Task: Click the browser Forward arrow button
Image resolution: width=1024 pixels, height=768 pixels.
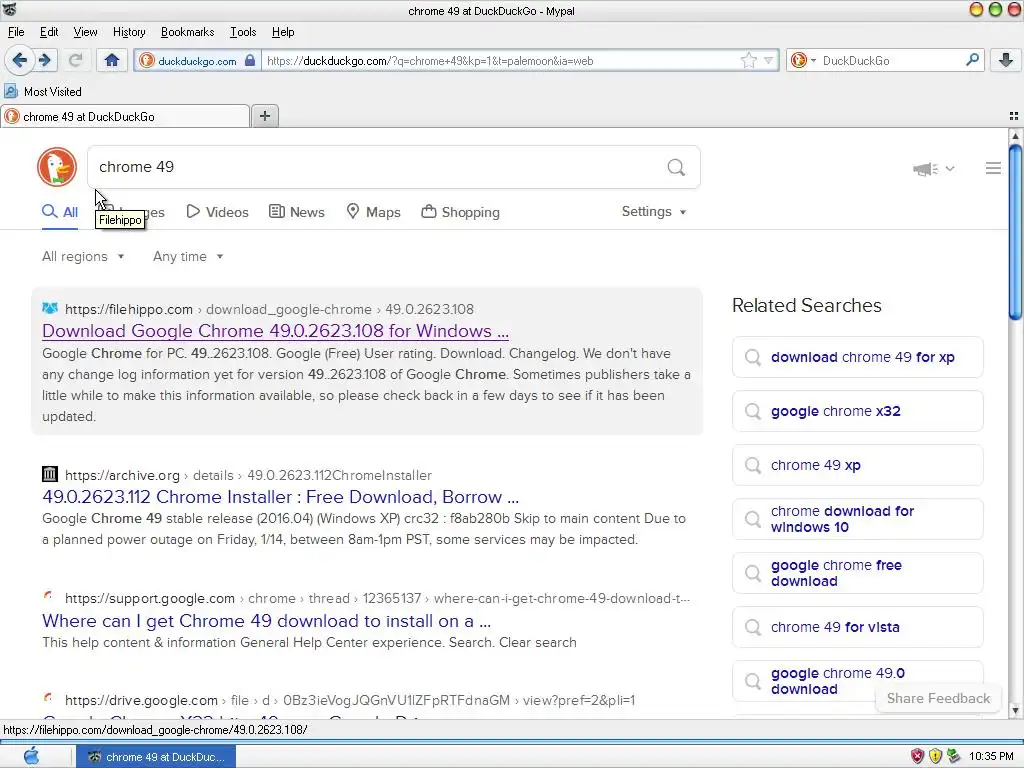Action: 45,61
